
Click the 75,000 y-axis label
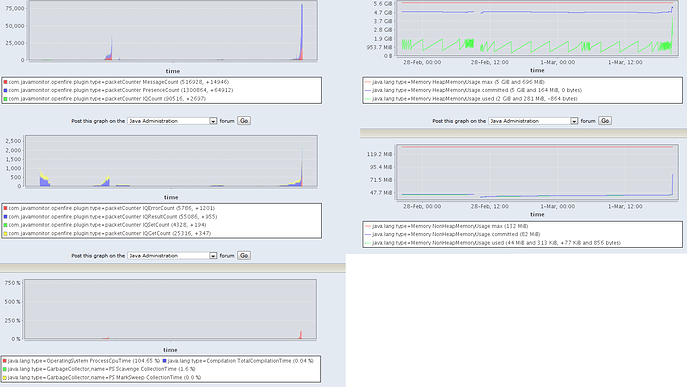[15, 8]
